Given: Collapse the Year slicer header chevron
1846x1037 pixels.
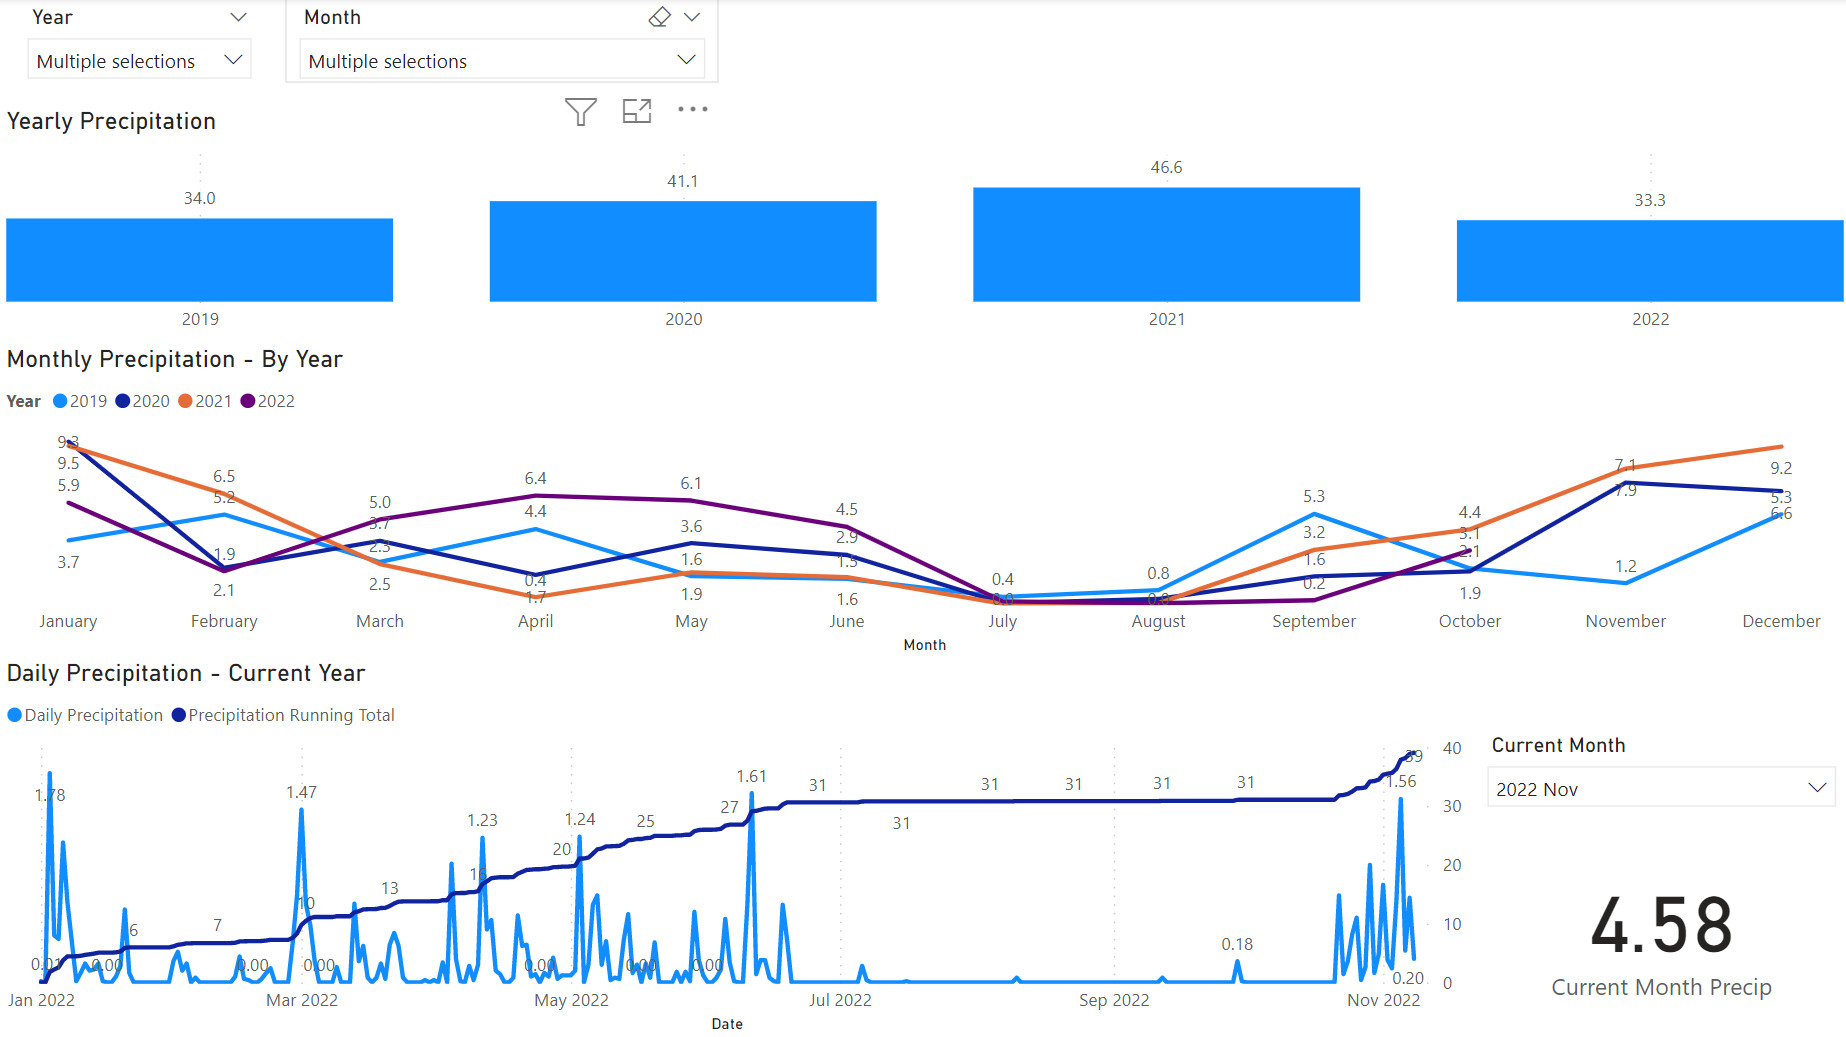Looking at the screenshot, I should pyautogui.click(x=238, y=17).
